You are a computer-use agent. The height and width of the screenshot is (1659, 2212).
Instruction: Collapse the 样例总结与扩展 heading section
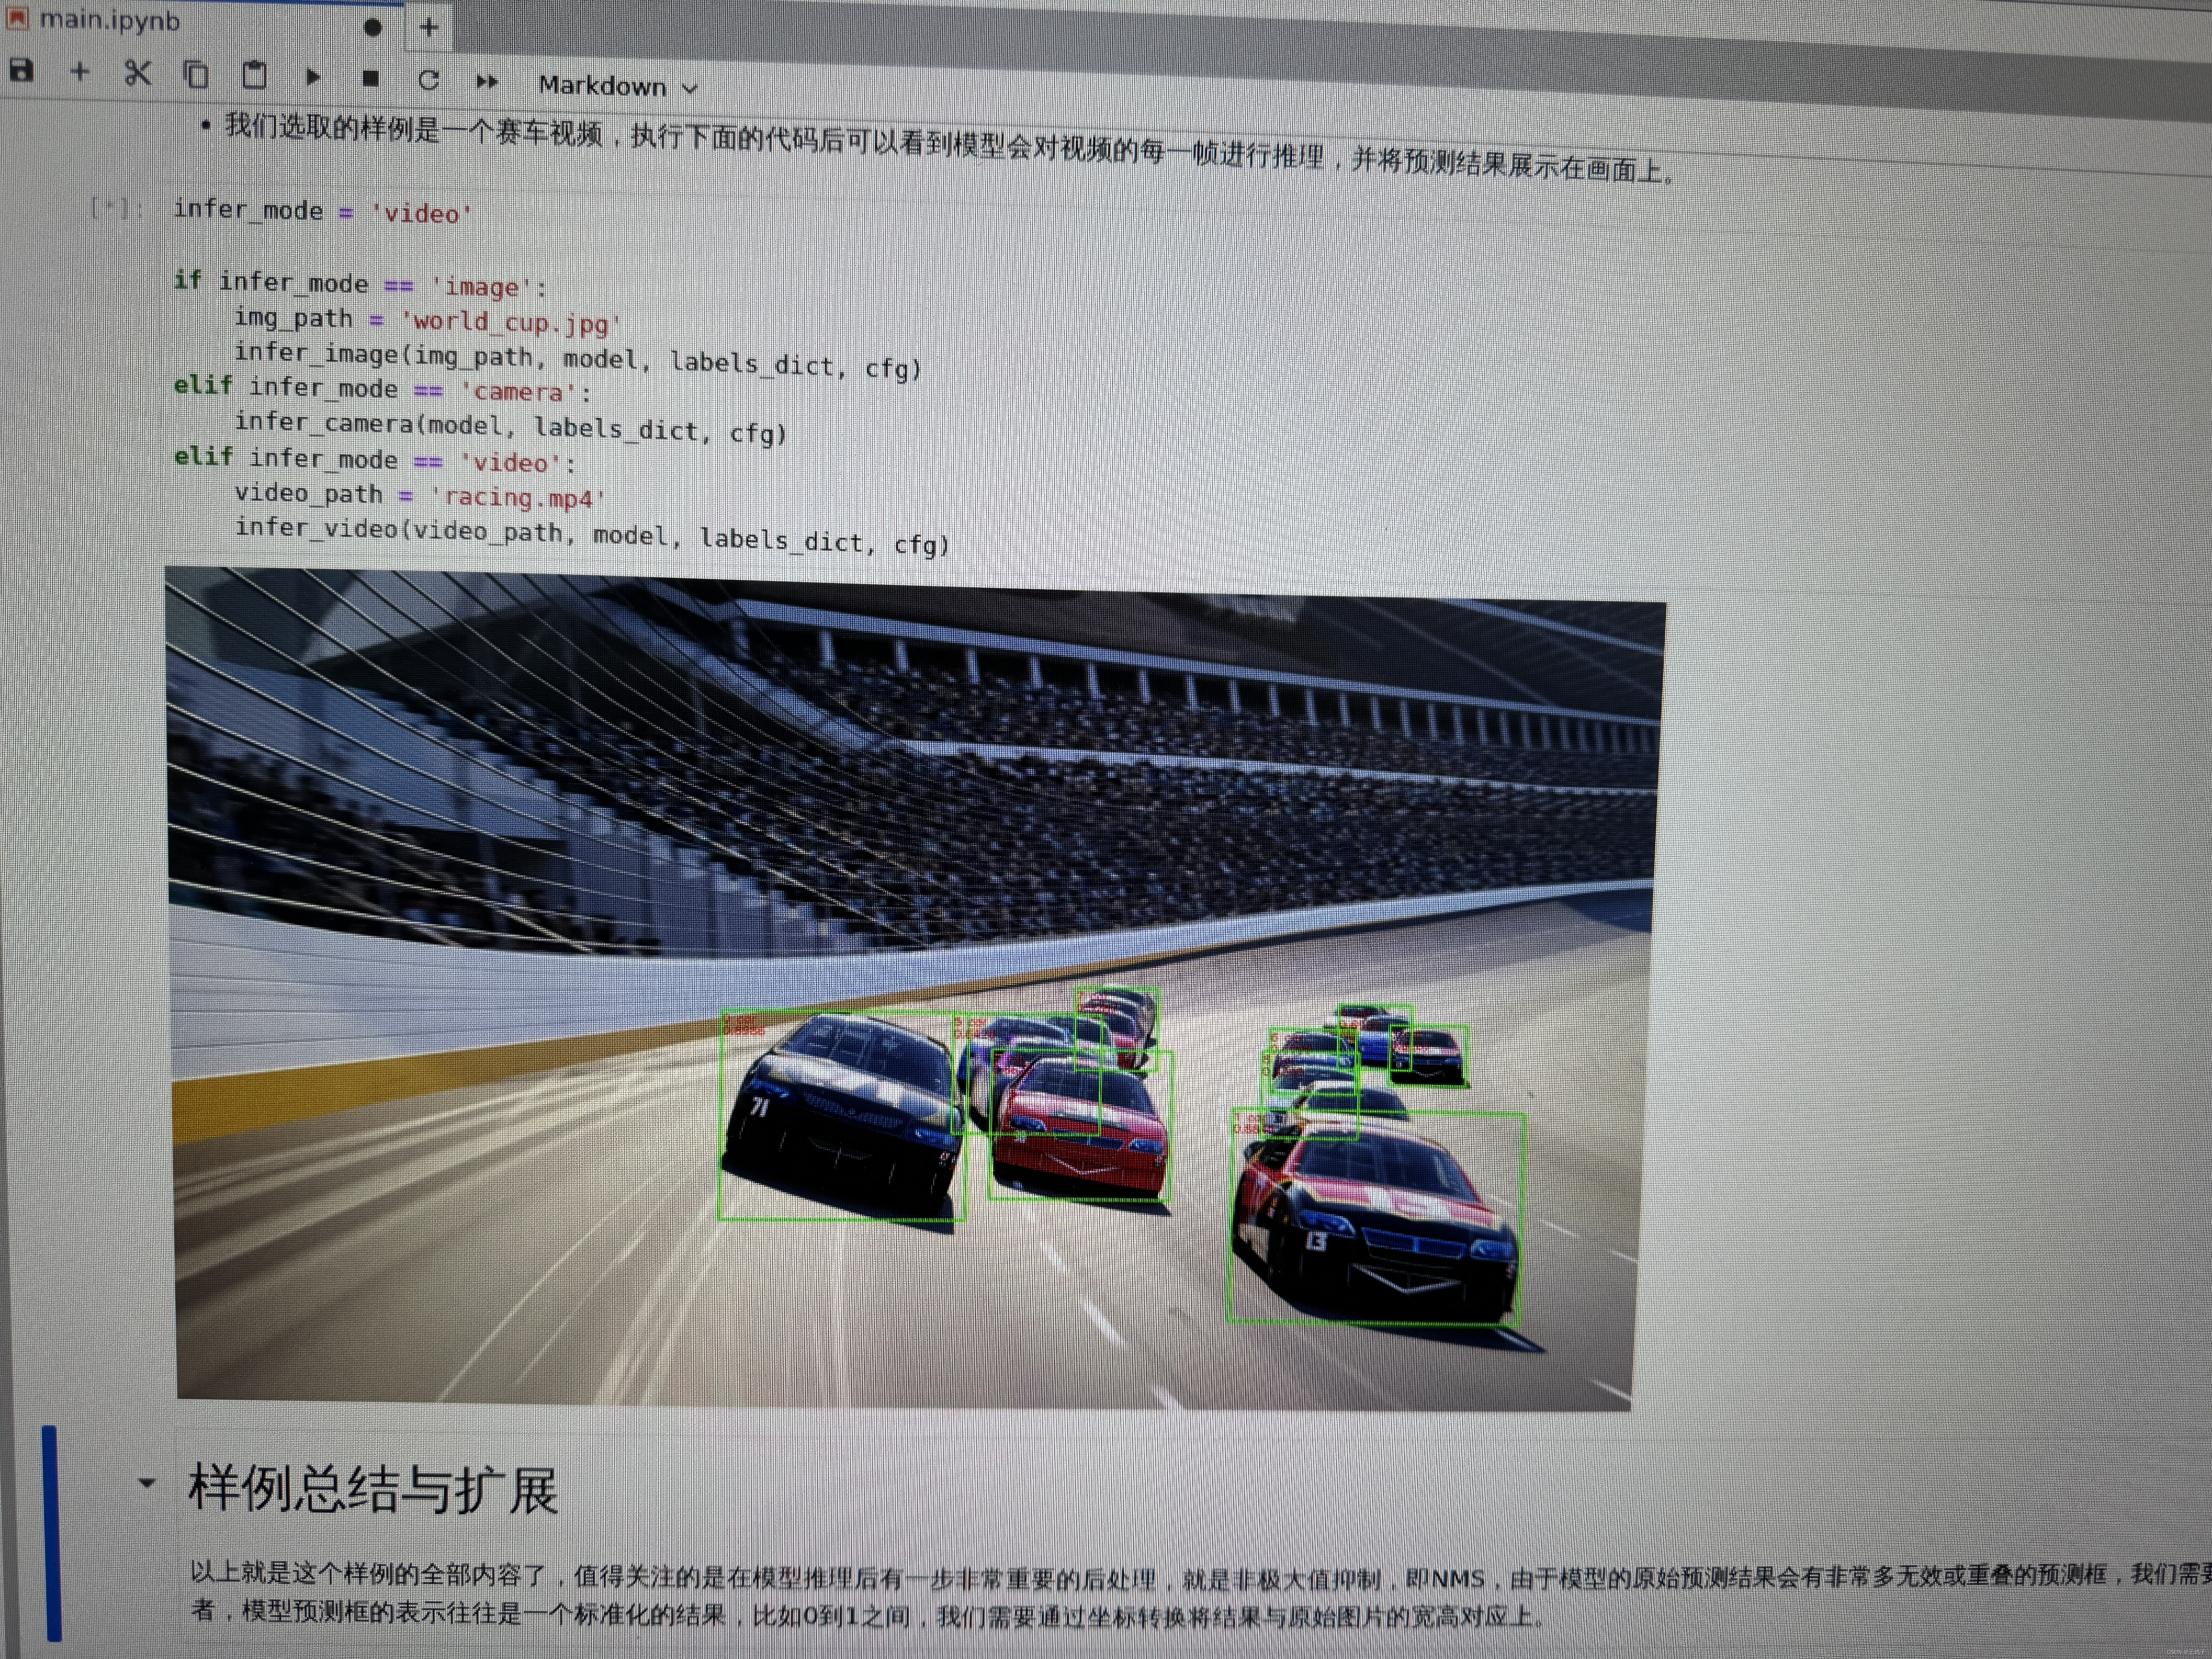pos(147,1483)
